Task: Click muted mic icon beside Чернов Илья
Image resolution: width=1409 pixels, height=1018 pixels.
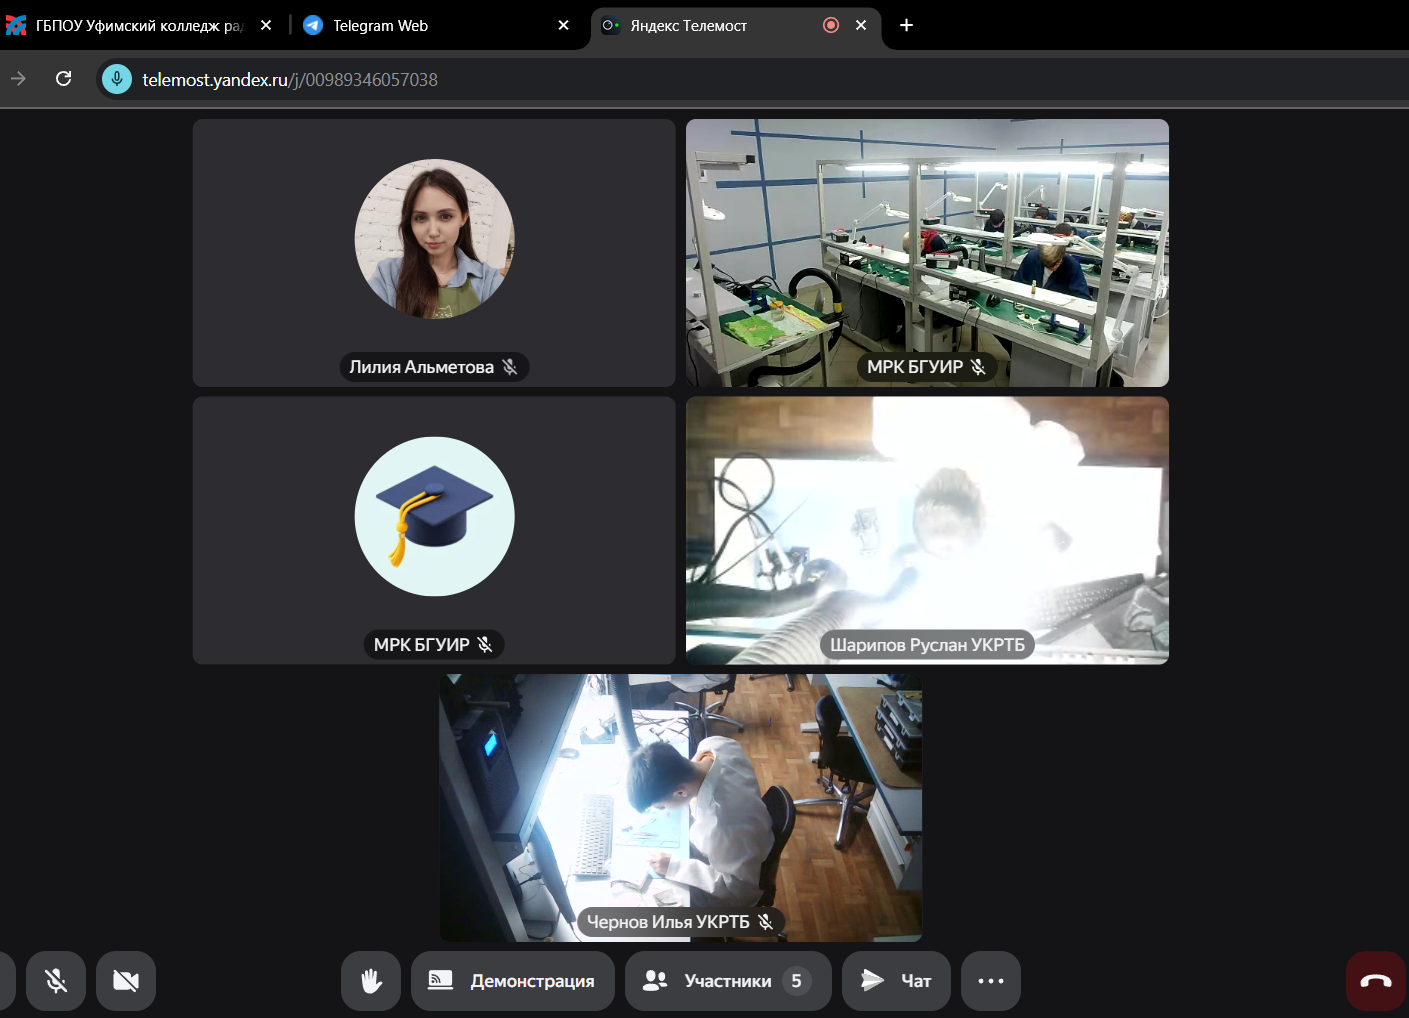Action: [x=766, y=922]
